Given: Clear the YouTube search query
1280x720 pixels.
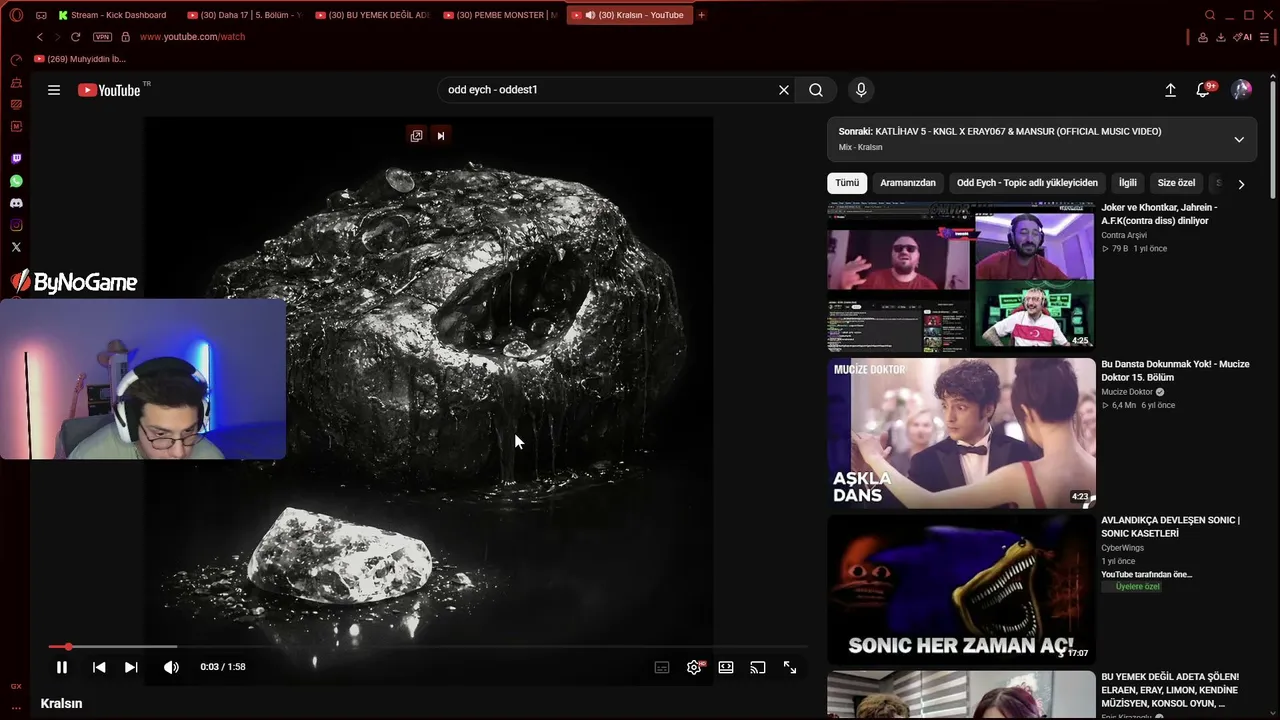Looking at the screenshot, I should 784,90.
